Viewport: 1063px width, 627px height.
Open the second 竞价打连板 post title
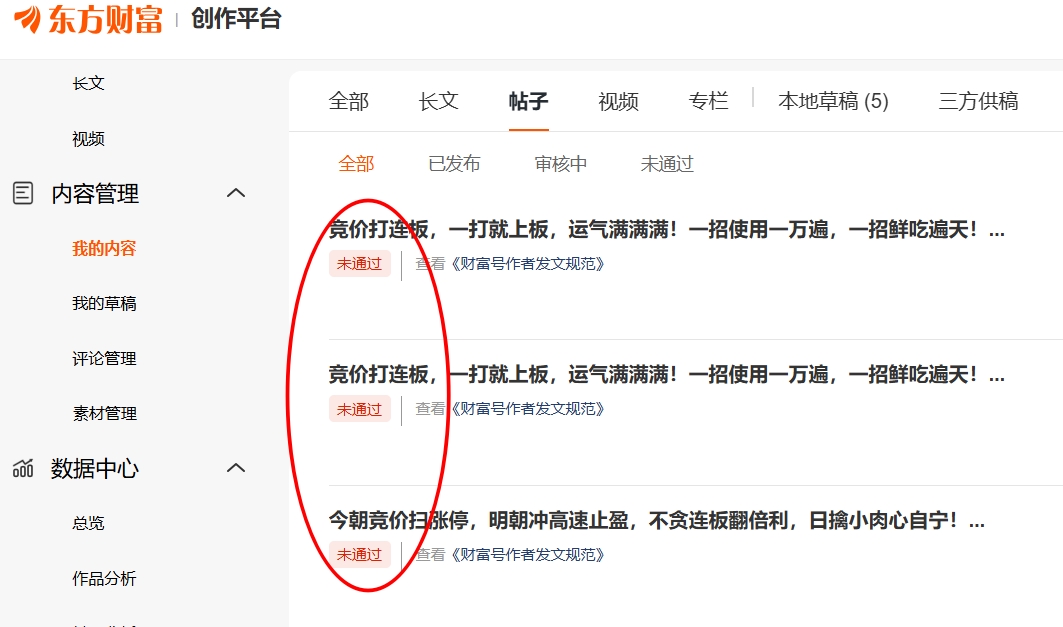[666, 374]
